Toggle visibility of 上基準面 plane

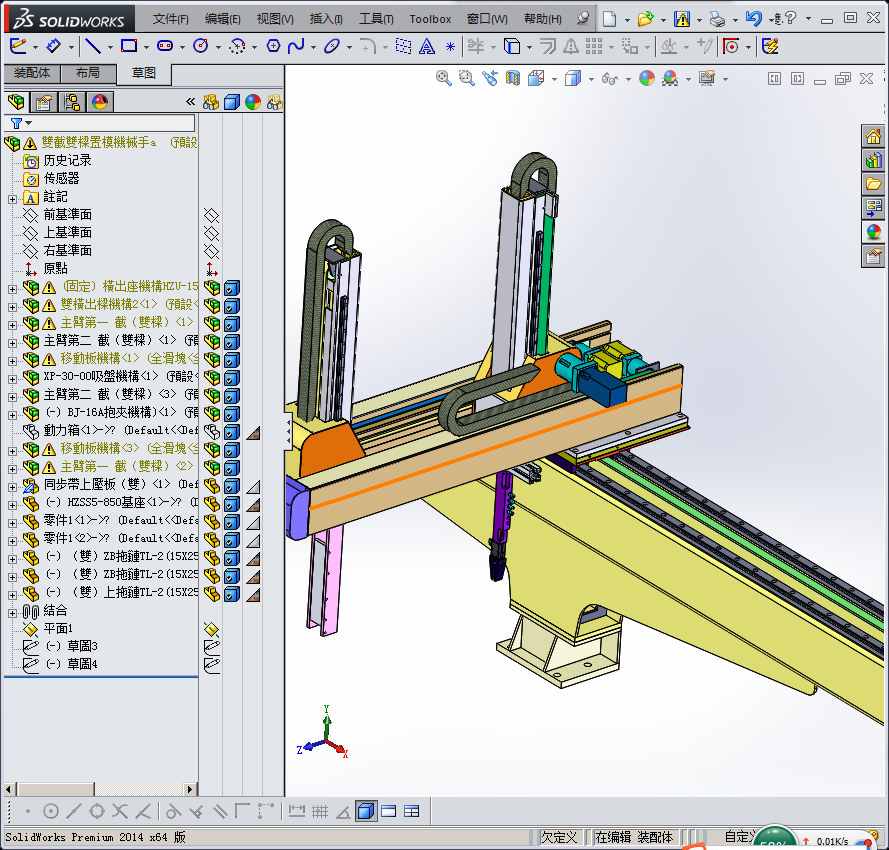(211, 233)
